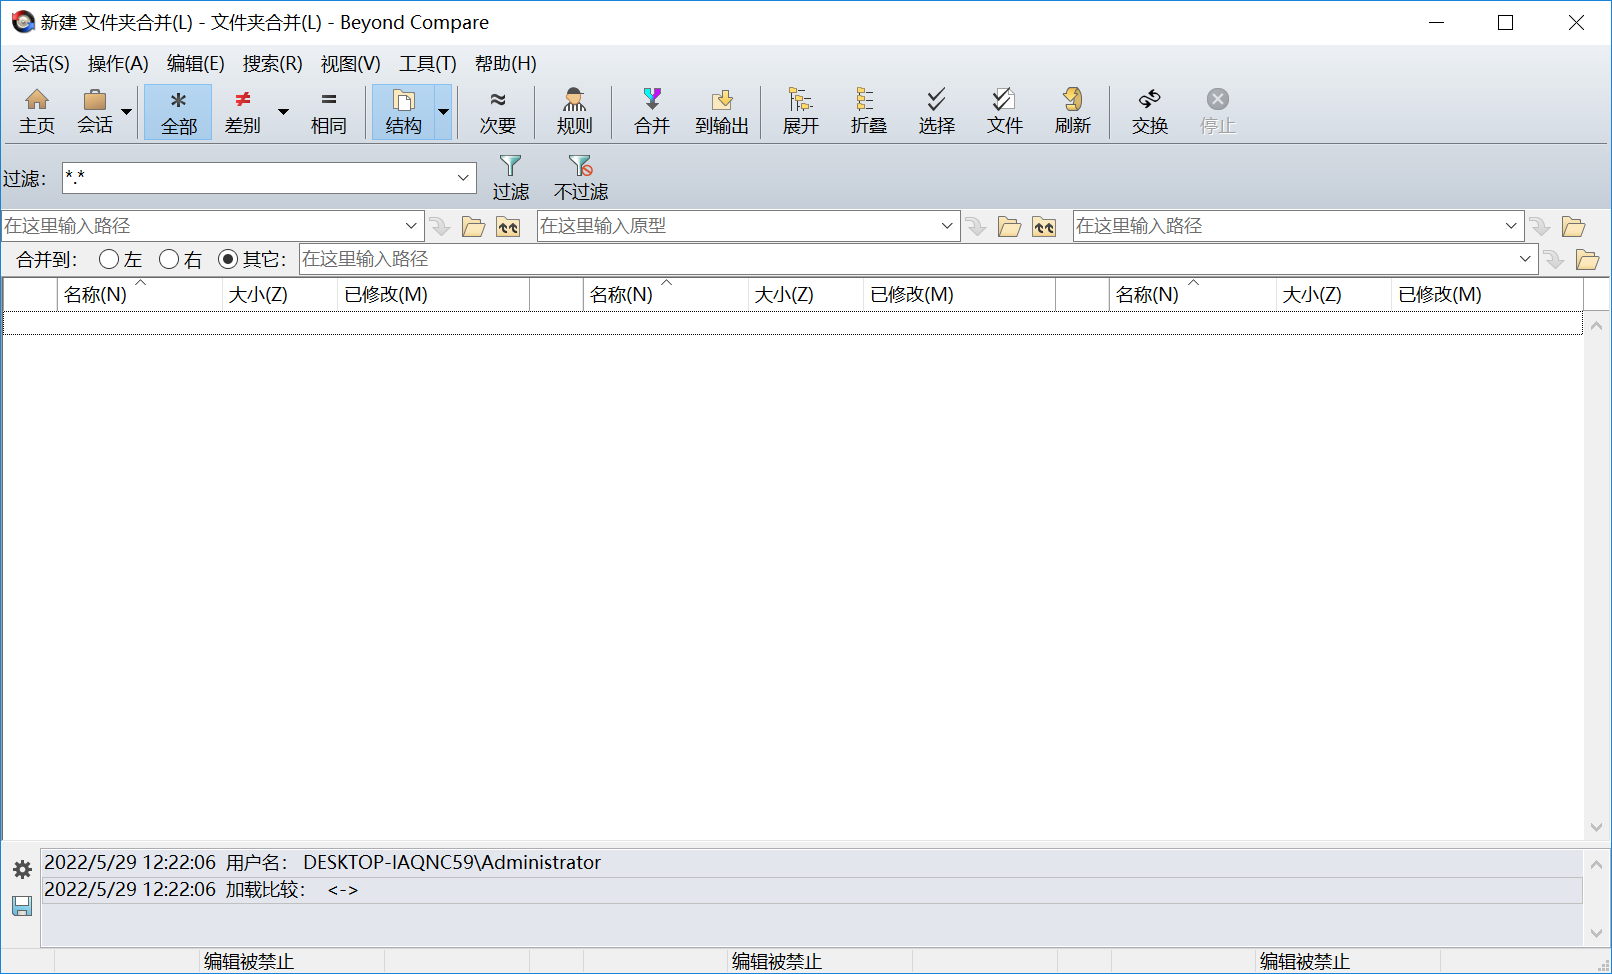Refresh the comparison with 刷新
Viewport: 1612px width, 974px height.
[1072, 111]
